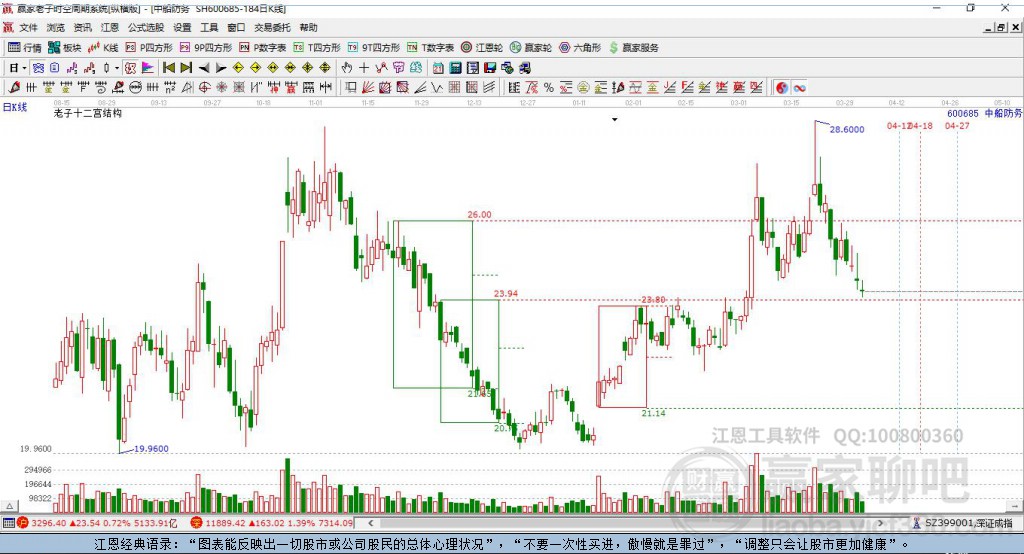Toggle the colored triangle chart icon
This screenshot has height=554, width=1024.
pos(149,67)
